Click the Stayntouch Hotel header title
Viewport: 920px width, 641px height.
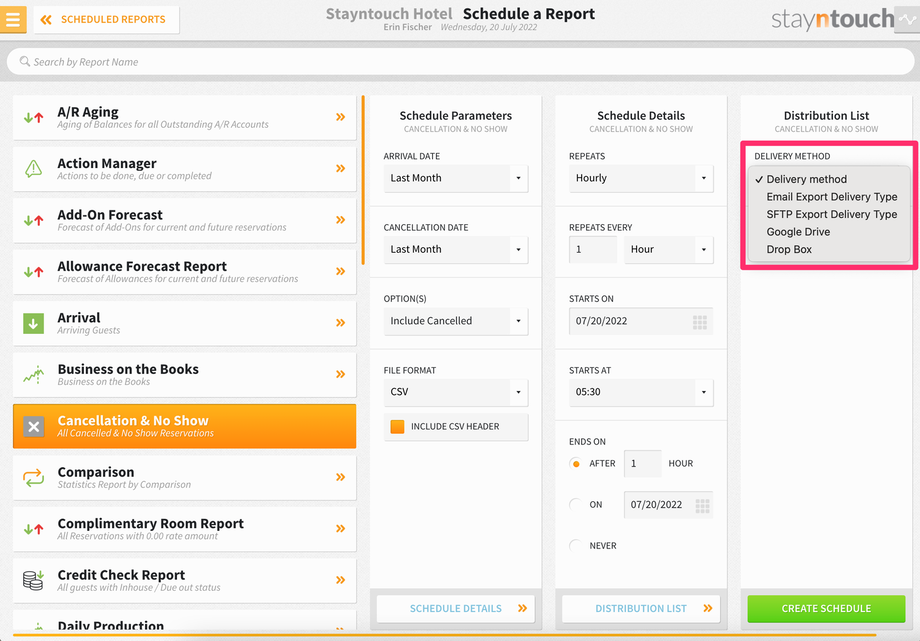tap(389, 14)
